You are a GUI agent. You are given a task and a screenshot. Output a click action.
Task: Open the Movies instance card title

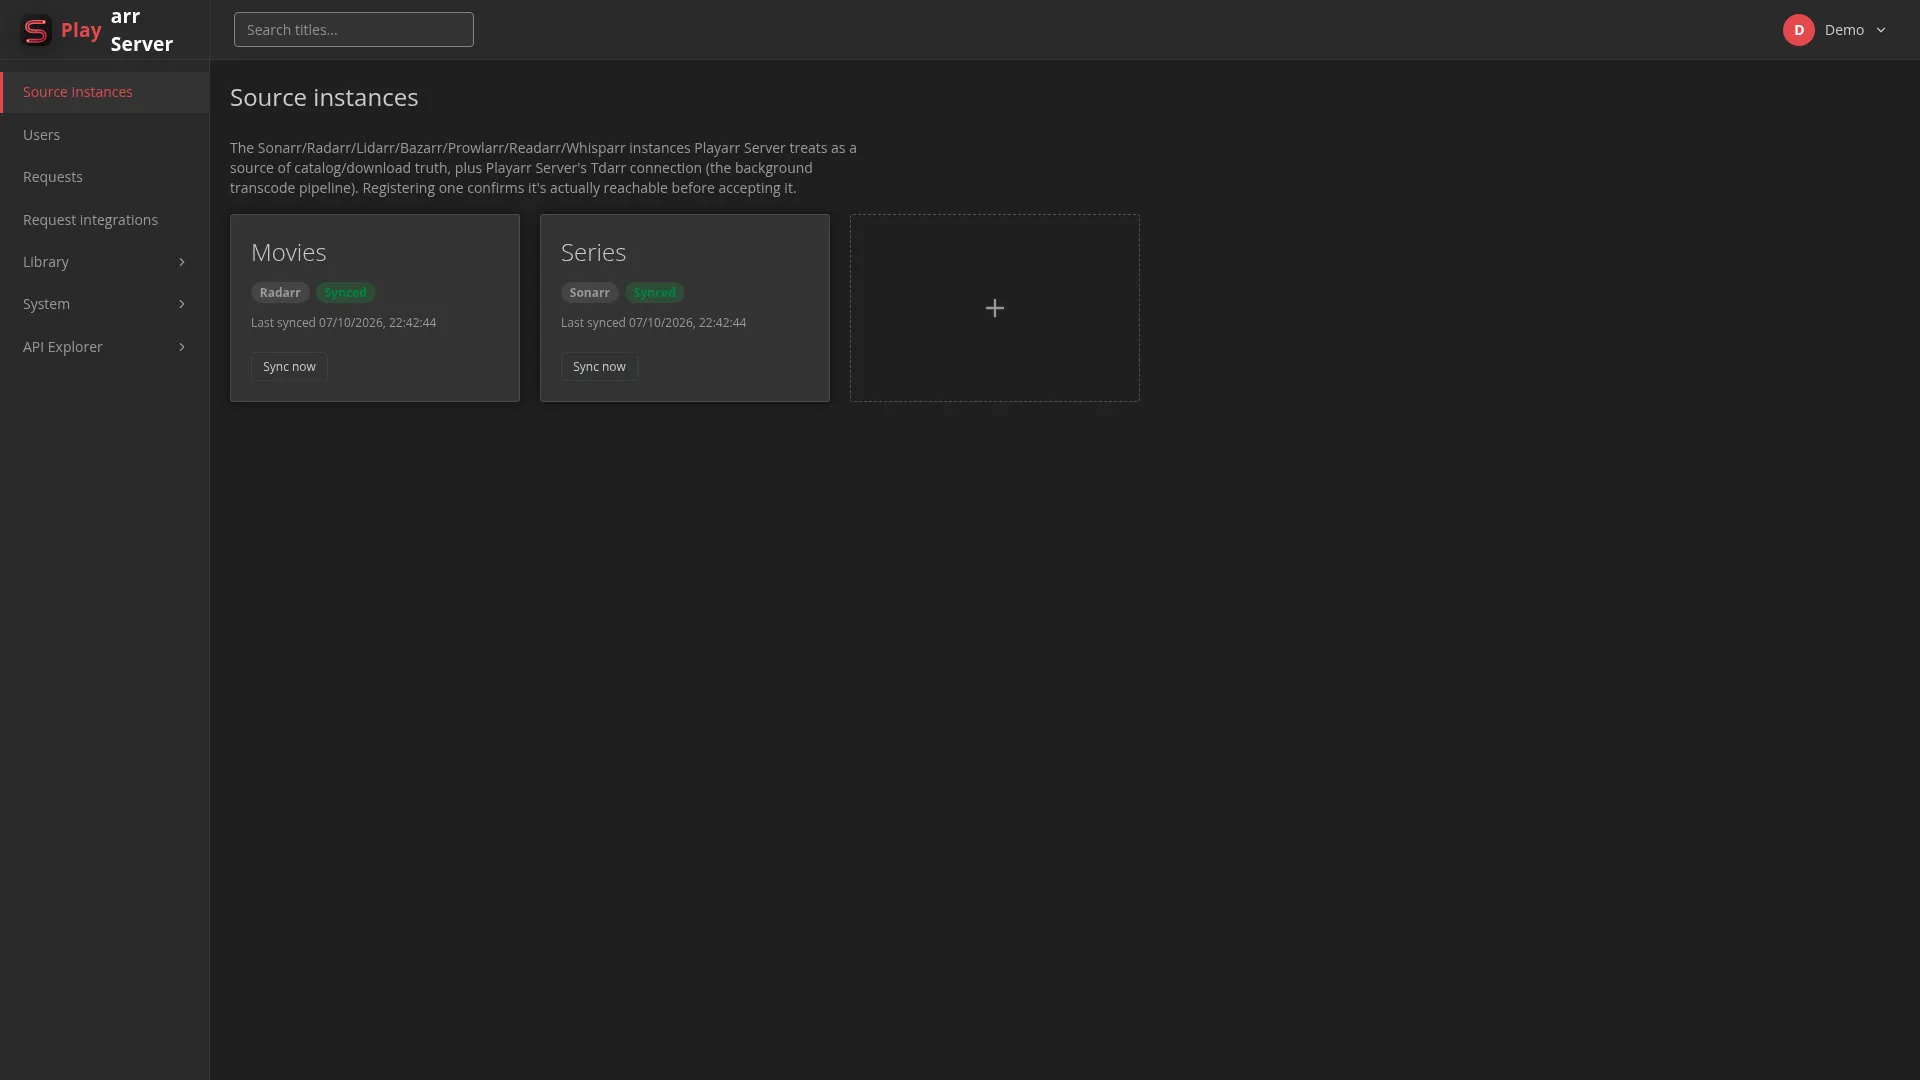tap(288, 253)
